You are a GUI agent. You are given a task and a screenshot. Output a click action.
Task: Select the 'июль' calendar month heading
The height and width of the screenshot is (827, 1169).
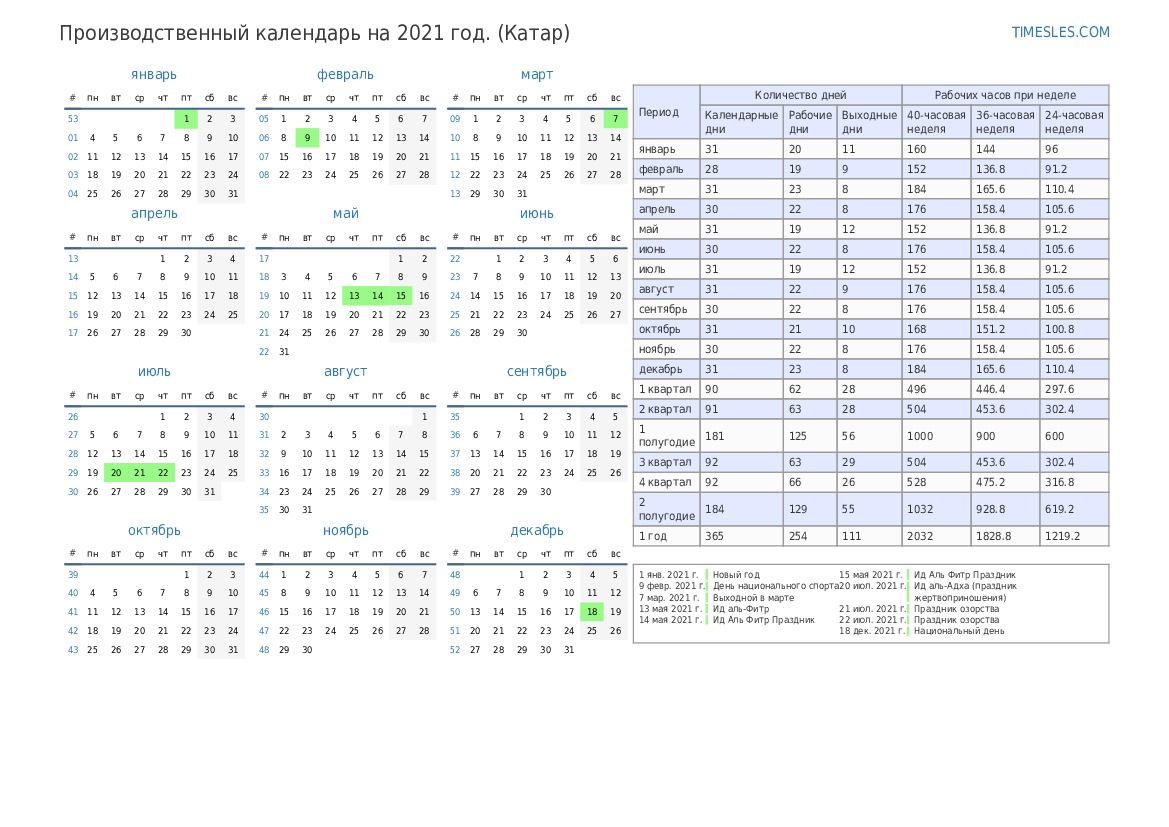pos(154,371)
